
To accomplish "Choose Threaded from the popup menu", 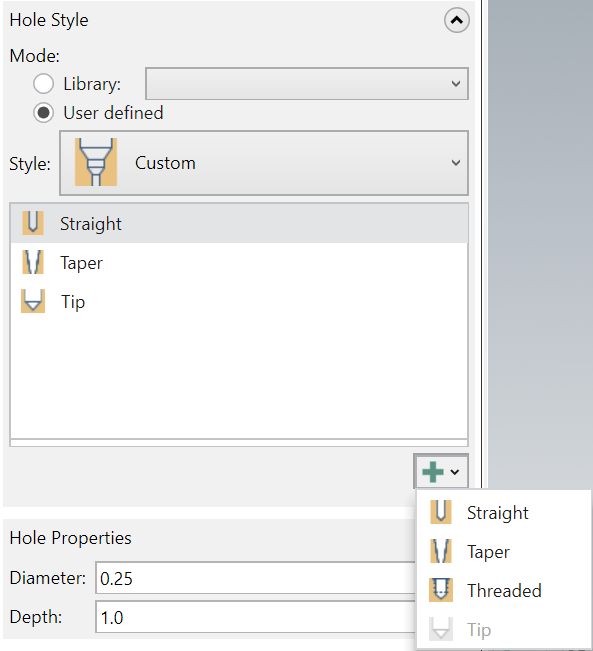I will coord(504,590).
